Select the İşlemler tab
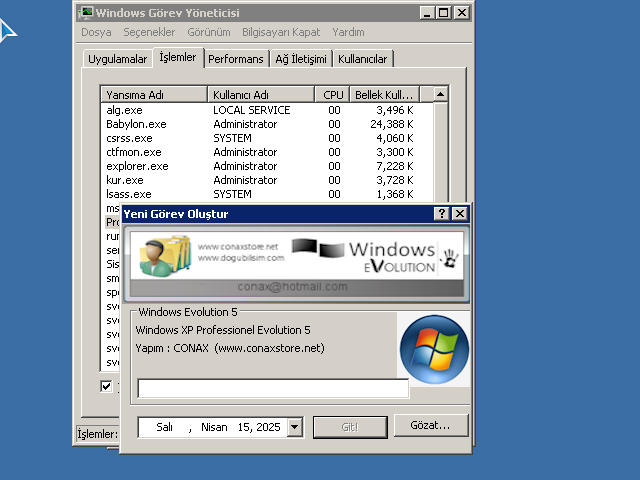 (x=178, y=57)
